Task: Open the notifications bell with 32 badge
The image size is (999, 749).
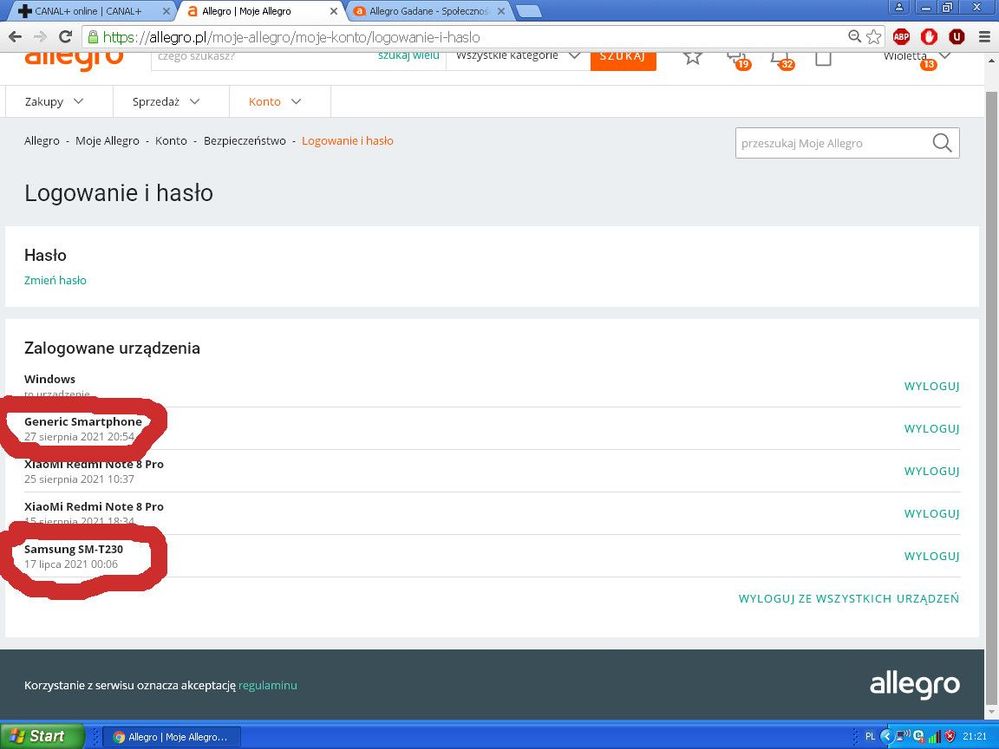Action: tap(779, 57)
